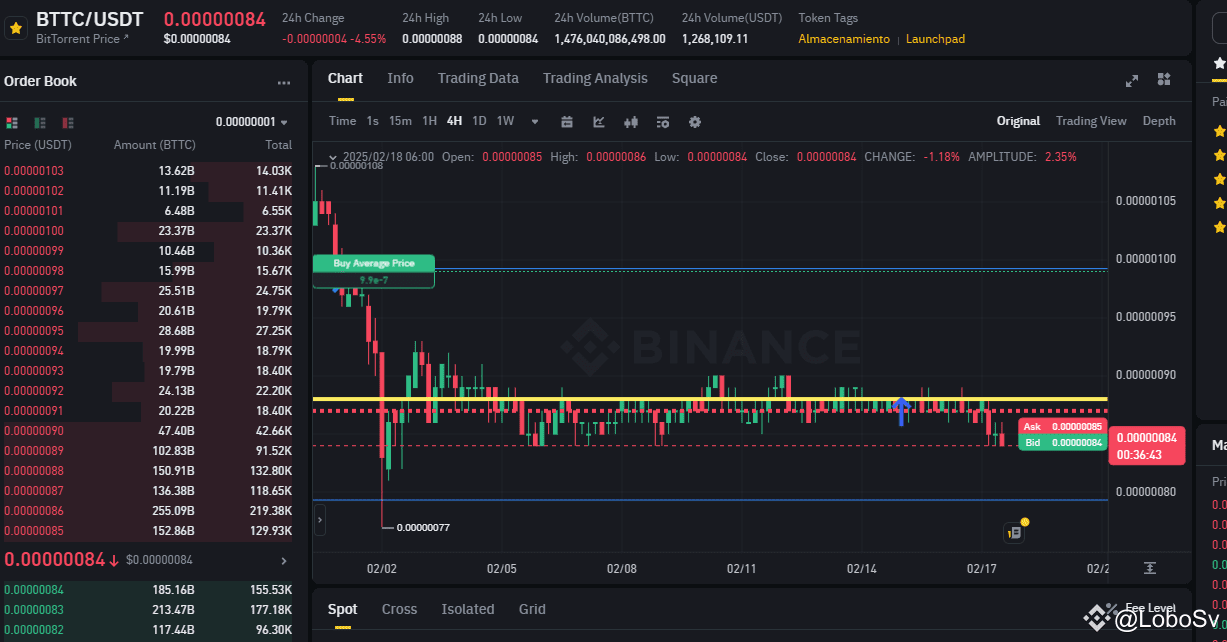Select buy order at price 0.00000082
The height and width of the screenshot is (642, 1227).
pyautogui.click(x=150, y=631)
